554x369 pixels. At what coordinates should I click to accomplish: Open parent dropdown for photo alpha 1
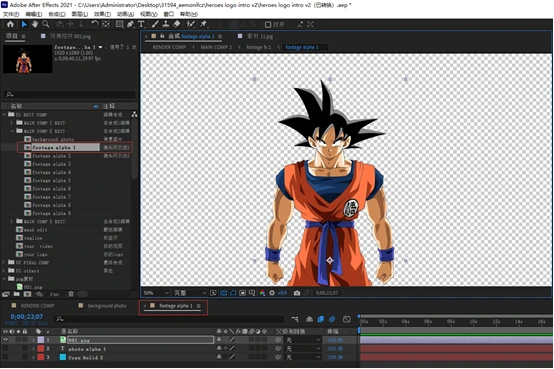302,348
